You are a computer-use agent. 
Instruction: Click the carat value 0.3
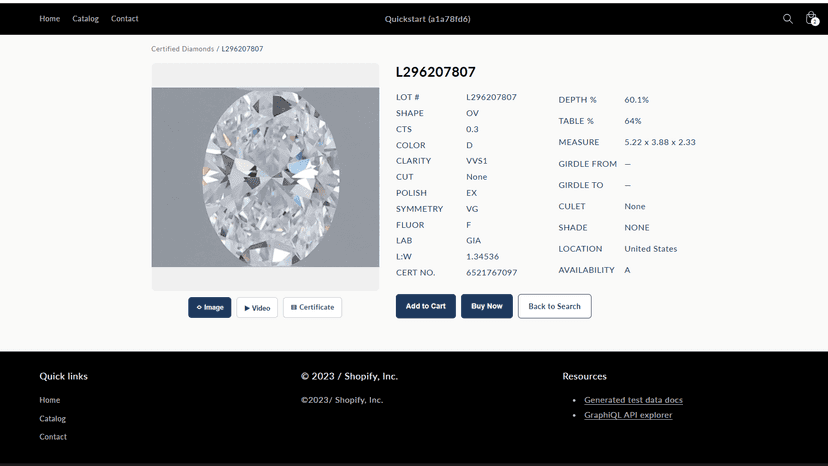(472, 129)
